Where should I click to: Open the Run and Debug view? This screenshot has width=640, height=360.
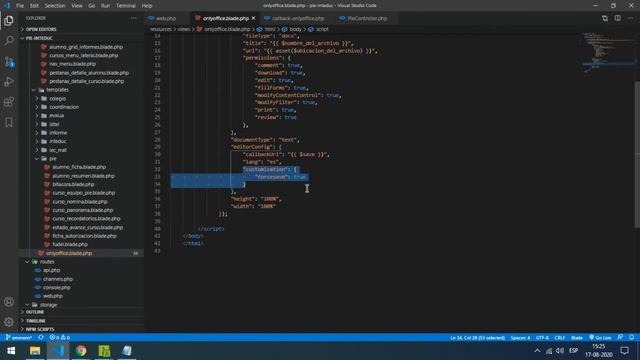click(x=9, y=82)
